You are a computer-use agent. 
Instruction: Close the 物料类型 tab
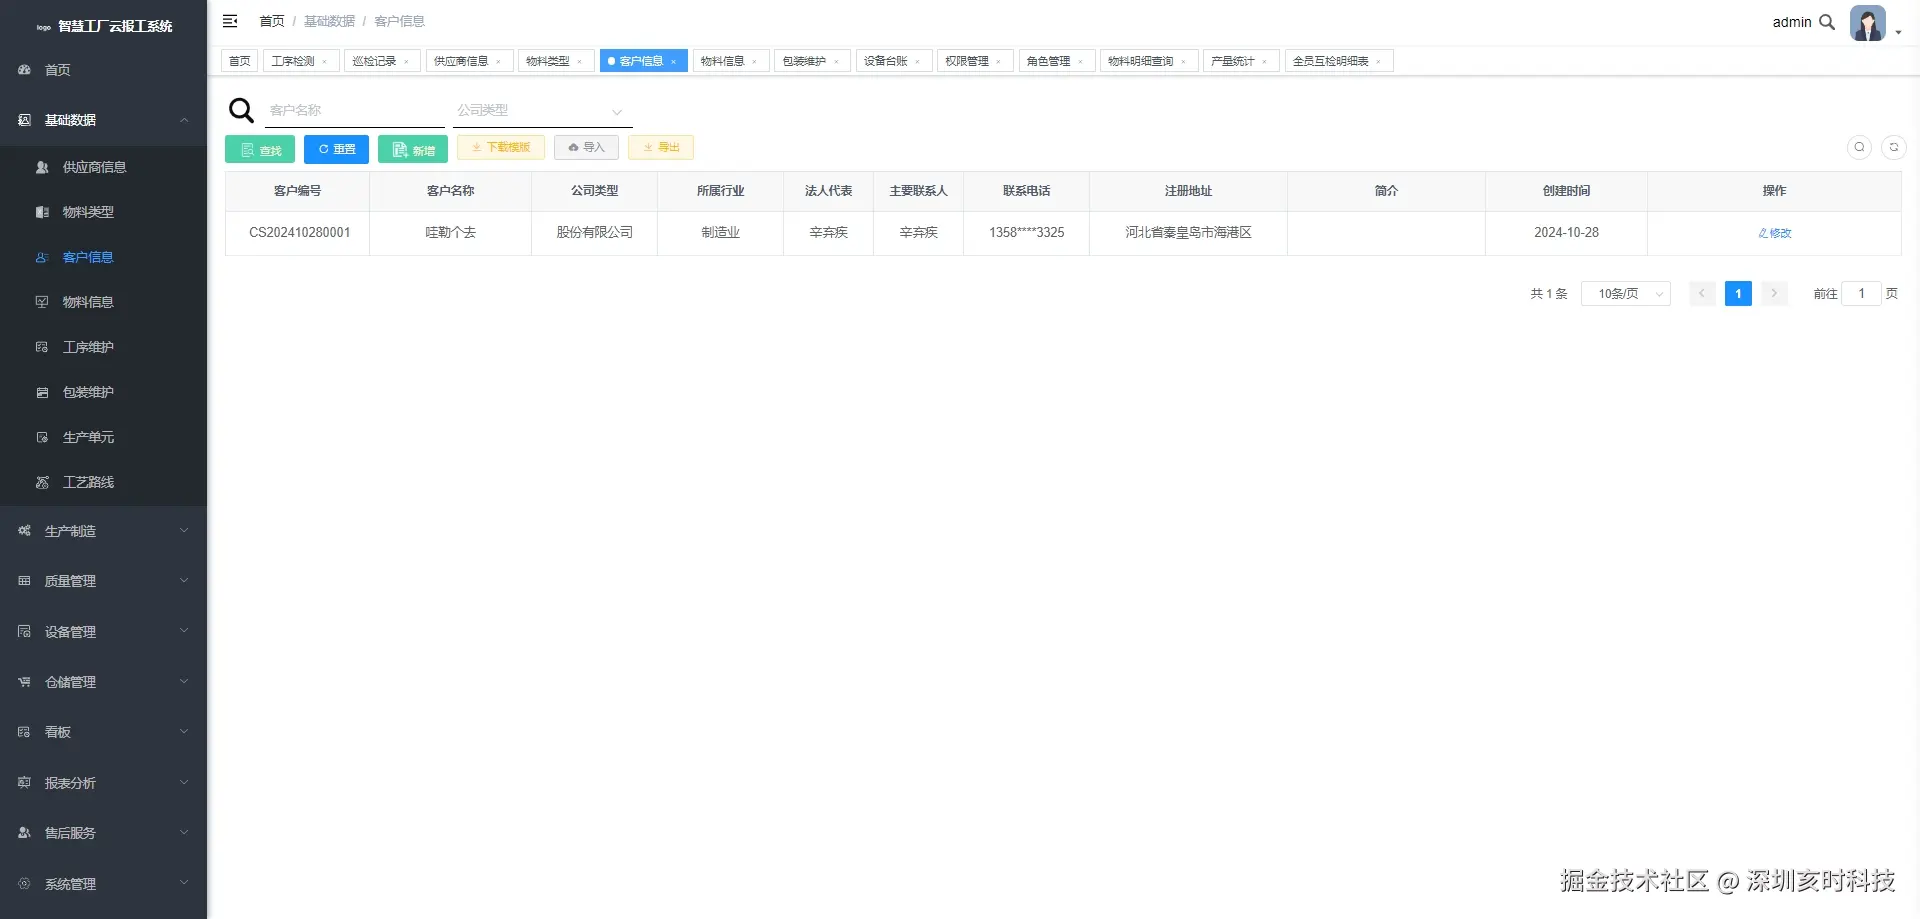(579, 62)
